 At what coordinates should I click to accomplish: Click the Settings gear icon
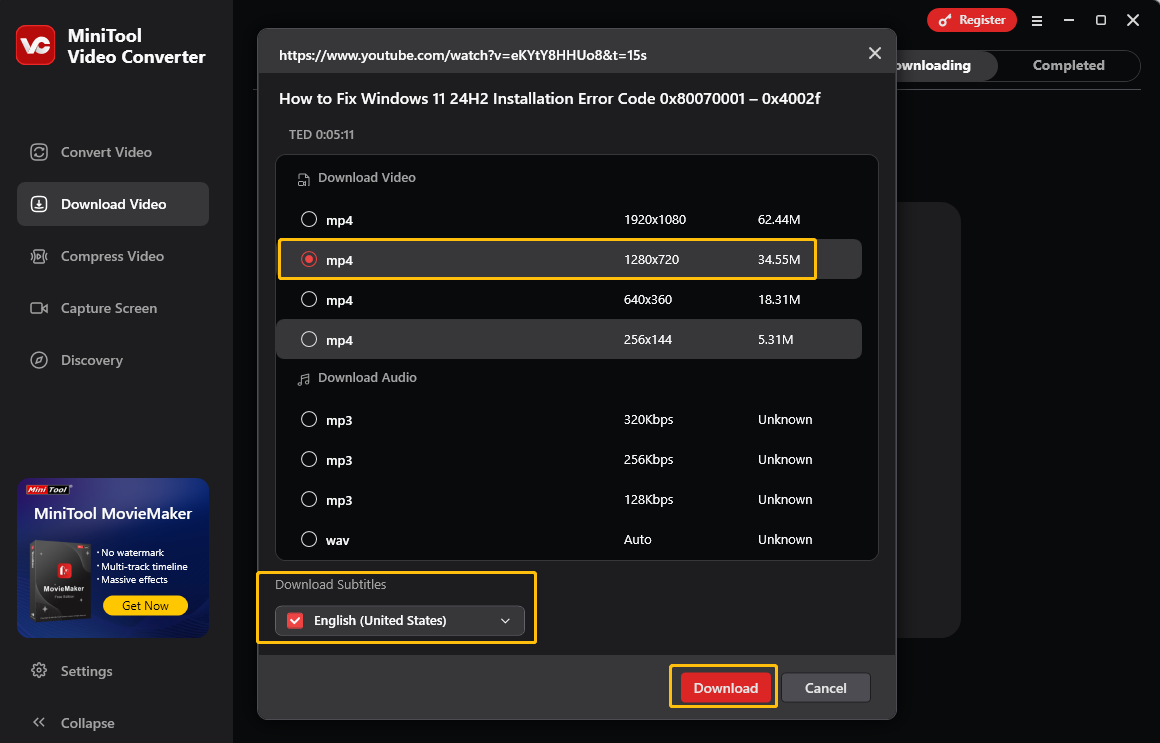tap(38, 671)
